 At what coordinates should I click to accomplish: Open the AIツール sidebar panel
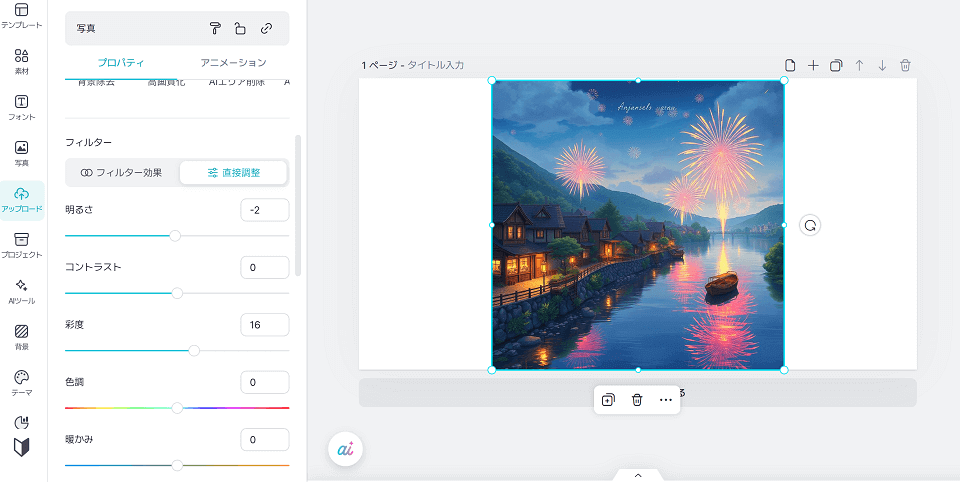(22, 291)
